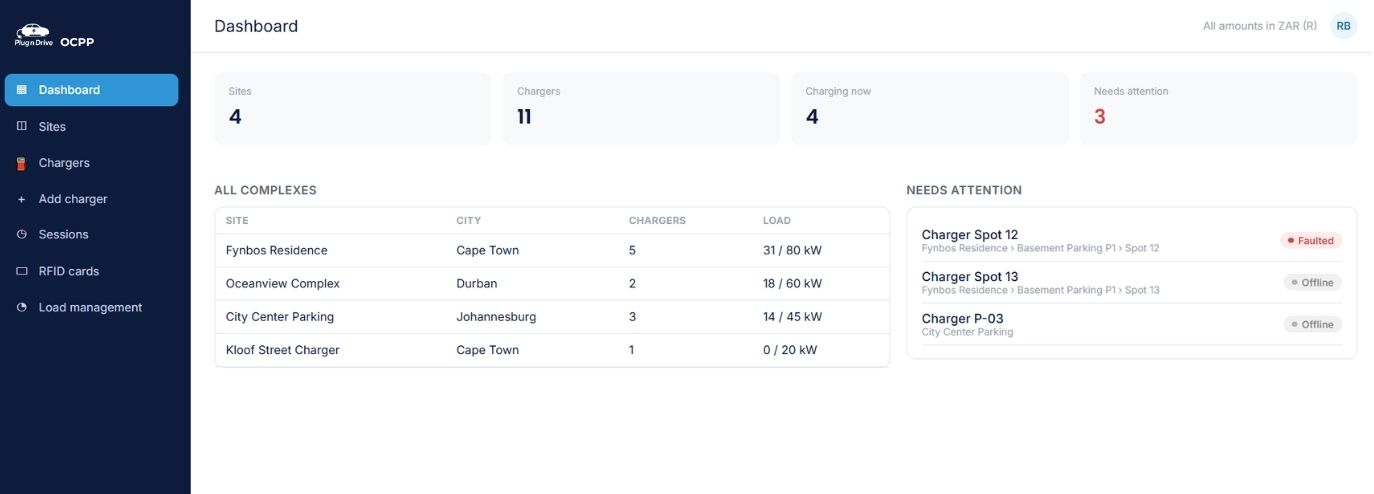Select Add charger in the sidebar
This screenshot has width=1374, height=494.
pyautogui.click(x=91, y=199)
